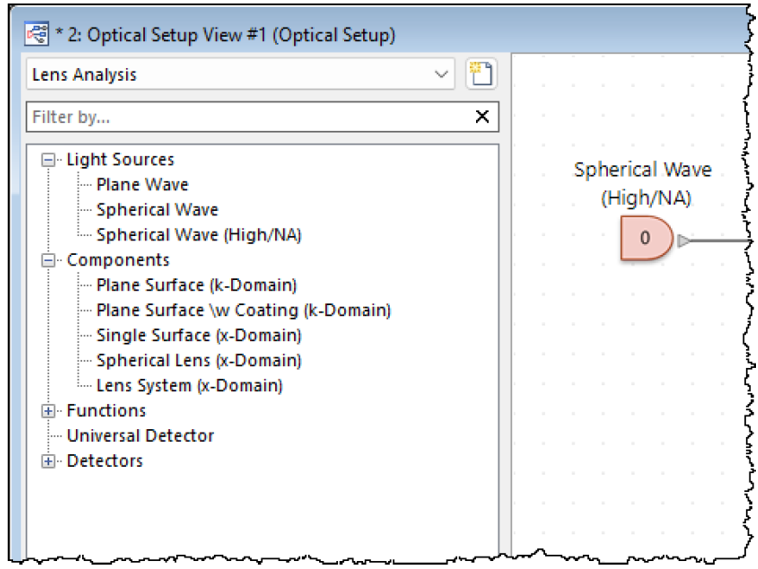Click in the Filter by text field
The width and height of the screenshot is (758, 569).
pos(250,117)
